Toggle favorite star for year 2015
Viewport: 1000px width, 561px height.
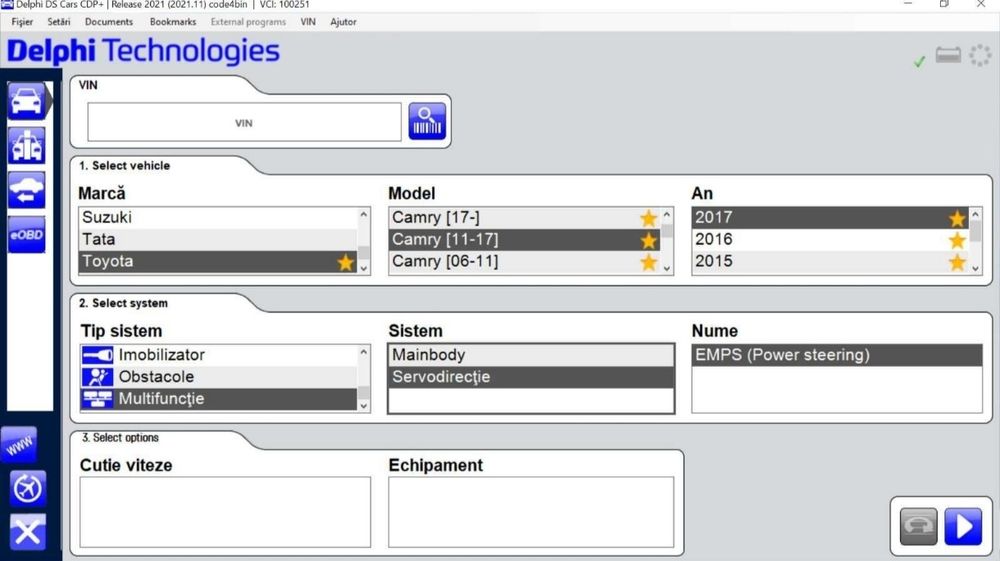click(957, 262)
